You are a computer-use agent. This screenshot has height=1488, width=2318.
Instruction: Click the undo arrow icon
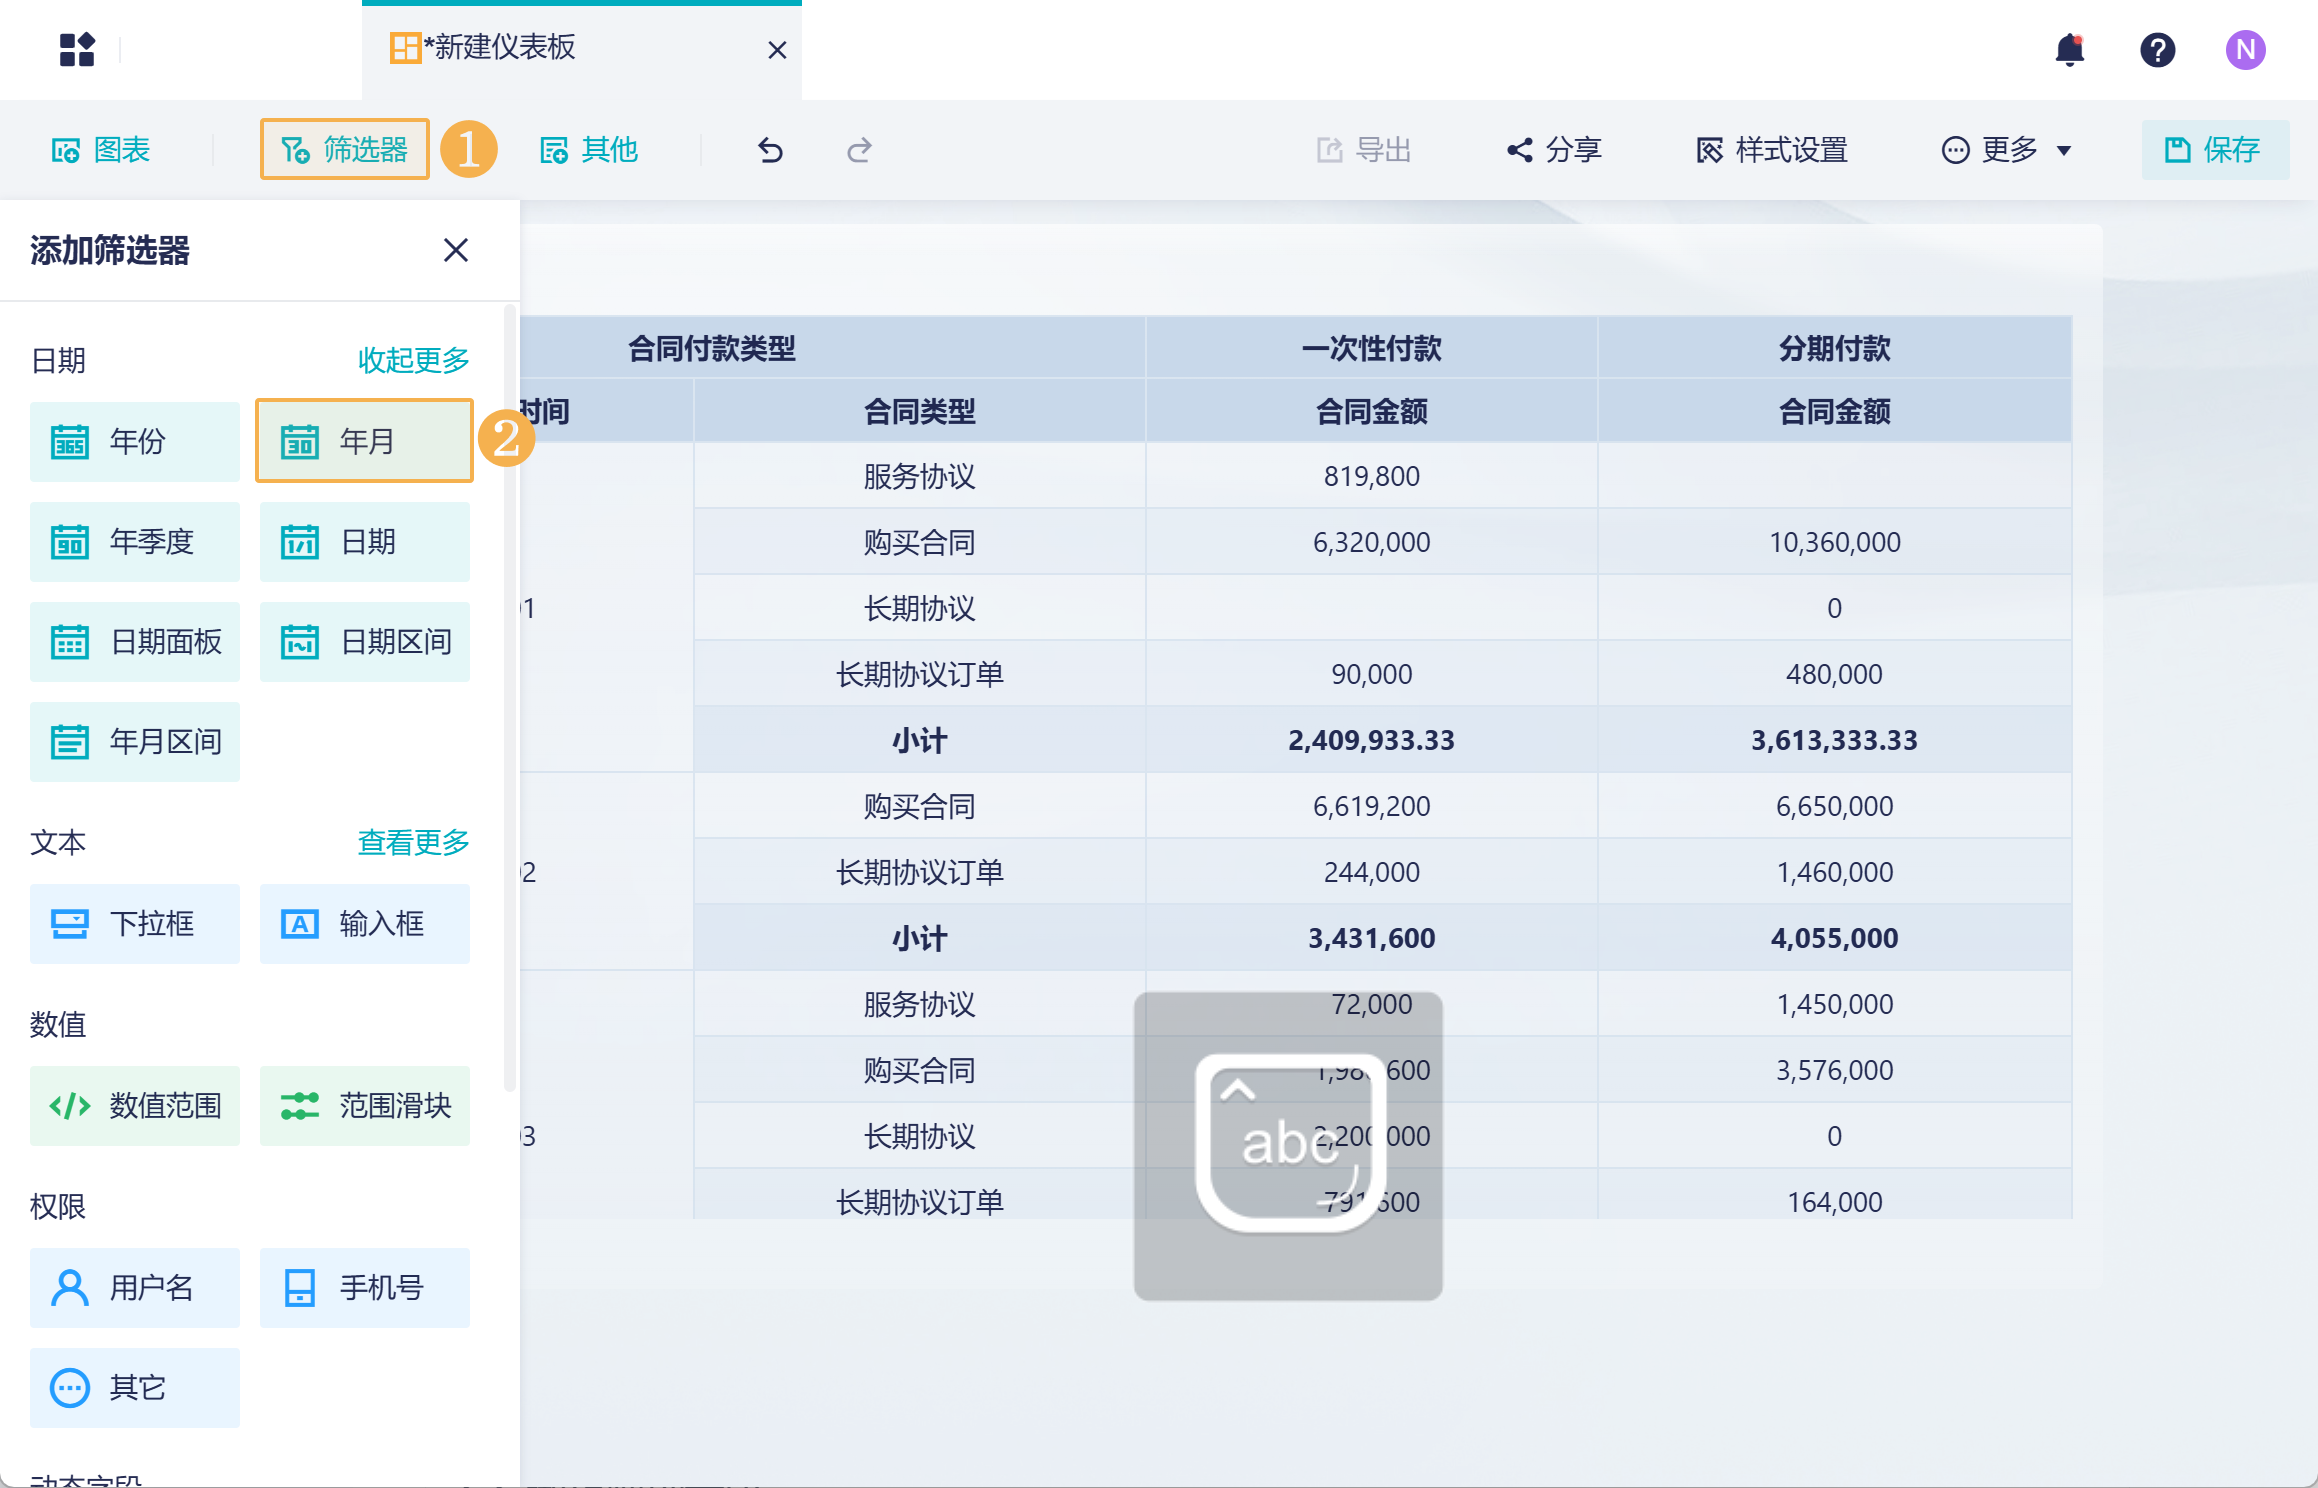tap(770, 150)
